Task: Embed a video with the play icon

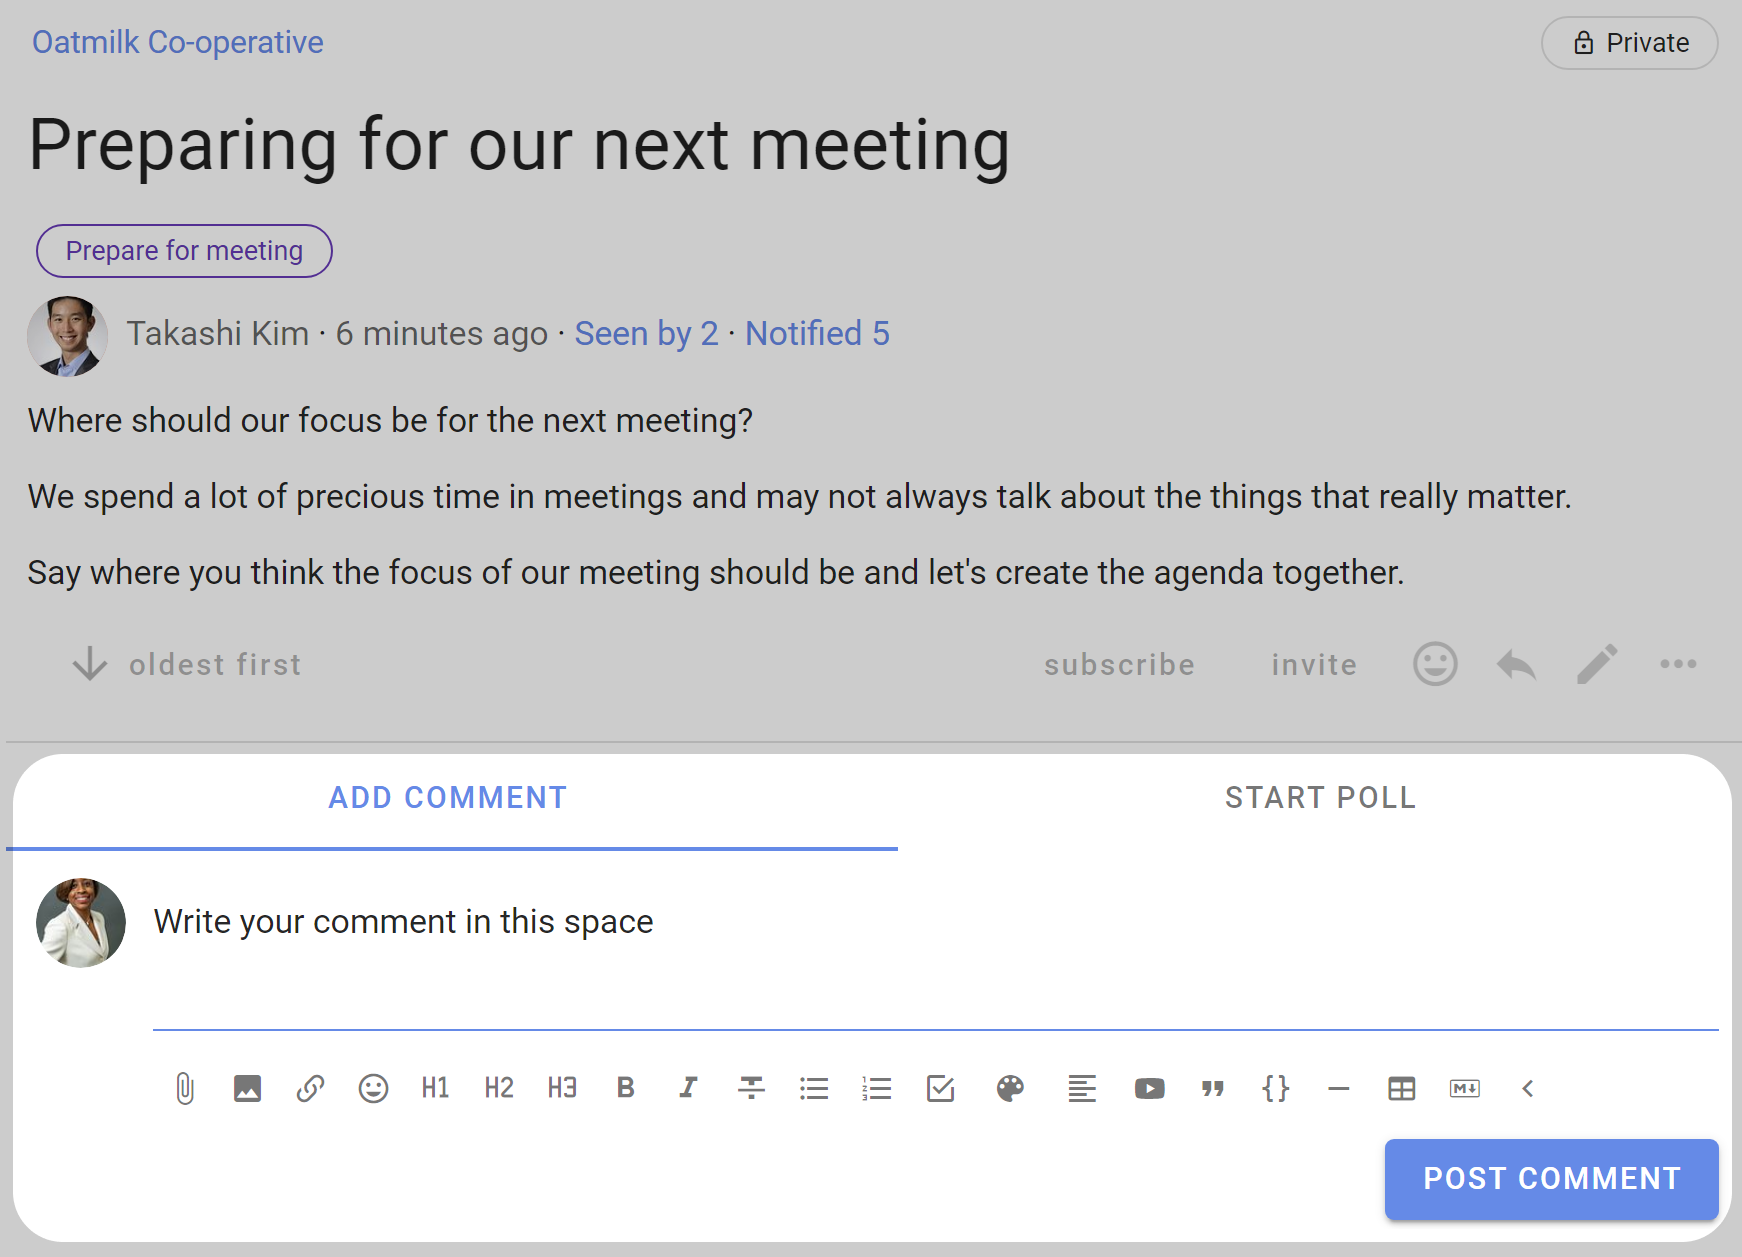Action: (1149, 1088)
